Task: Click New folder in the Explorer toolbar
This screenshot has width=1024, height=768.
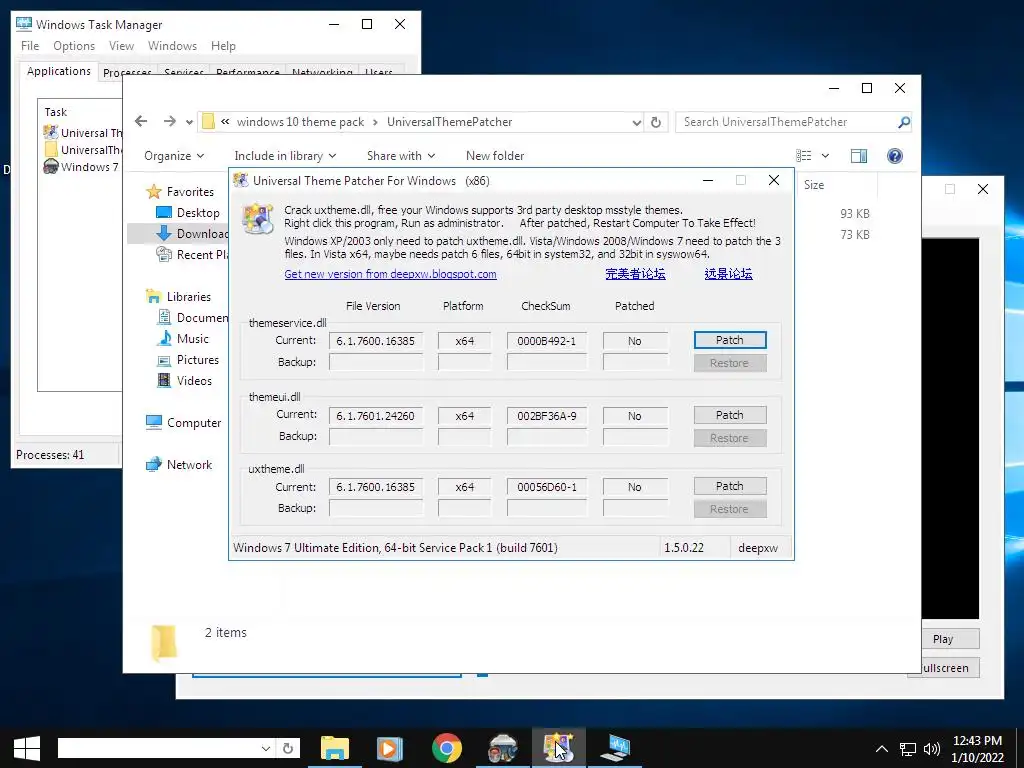Action: [495, 156]
